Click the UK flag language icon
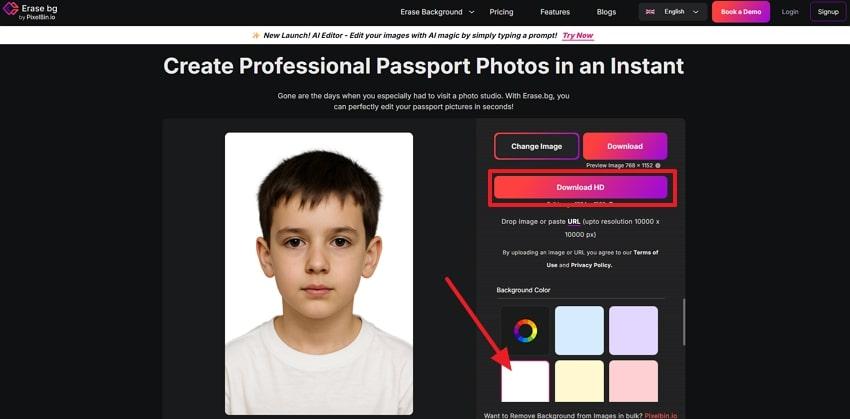This screenshot has width=850, height=419. pos(650,12)
